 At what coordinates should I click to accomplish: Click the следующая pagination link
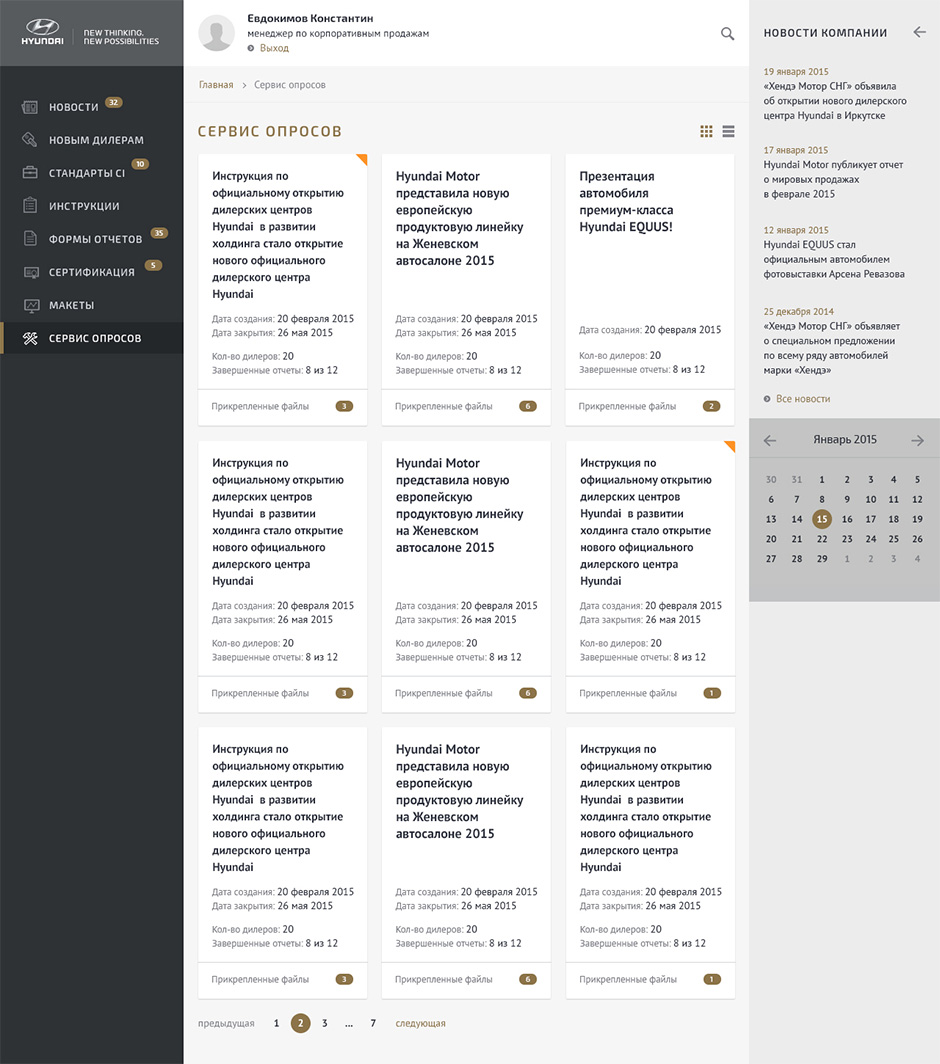(420, 1023)
